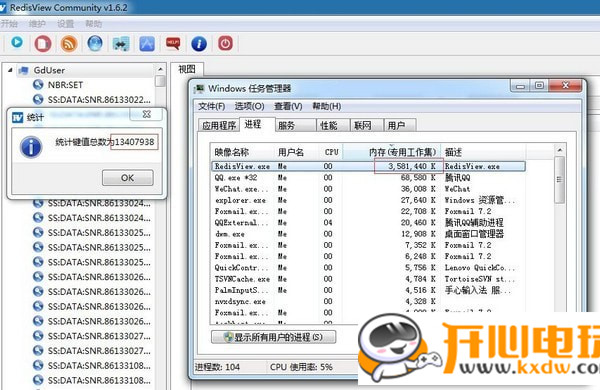Screen dimensions: 600x390
Task: Click the connection arrows toolbar icon
Action: click(x=121, y=44)
